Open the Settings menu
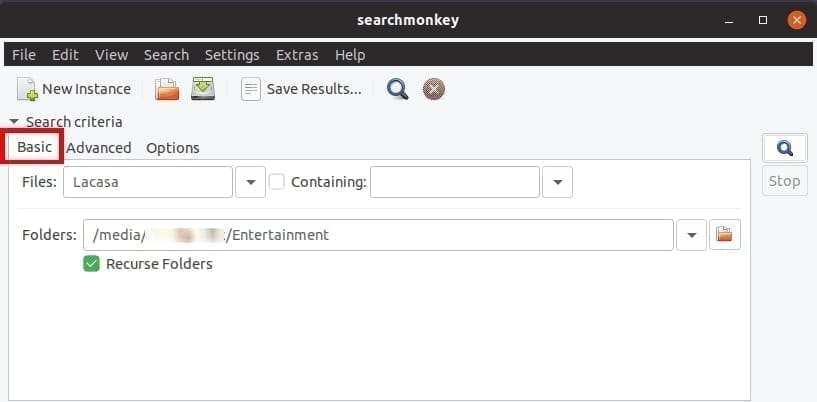Screen dimensions: 817x402 click(x=232, y=55)
